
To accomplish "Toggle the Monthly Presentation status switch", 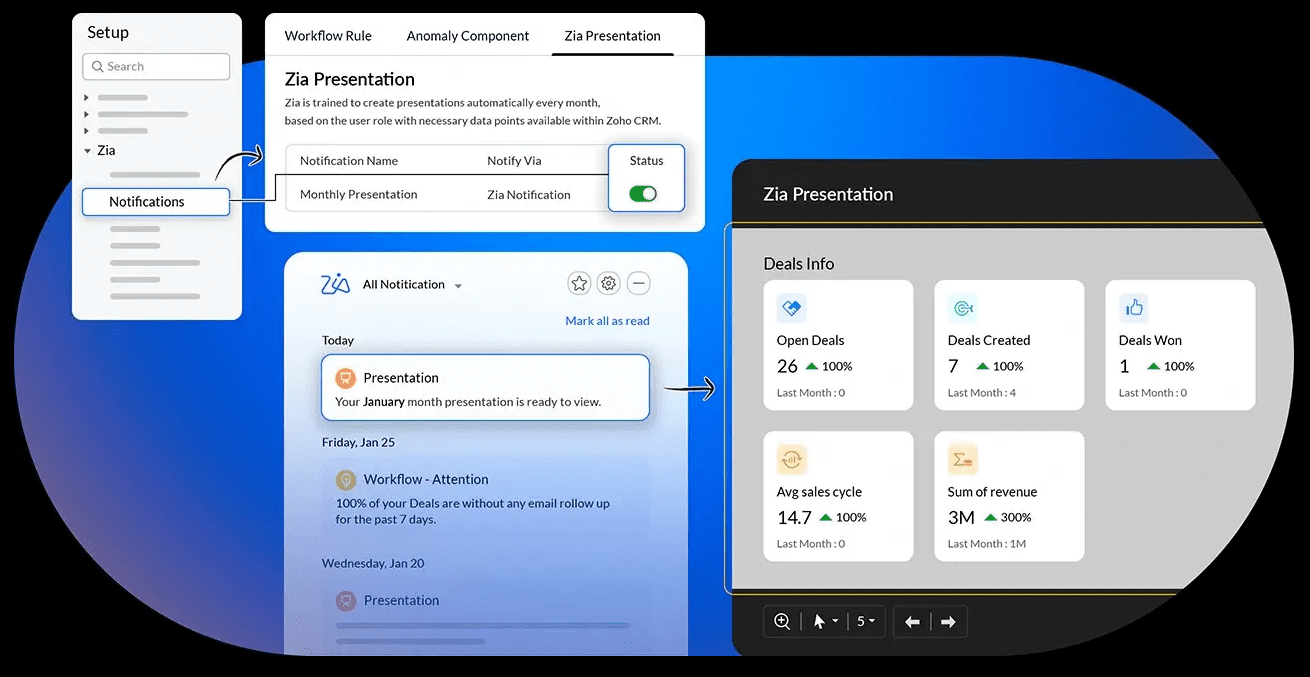I will pos(643,194).
